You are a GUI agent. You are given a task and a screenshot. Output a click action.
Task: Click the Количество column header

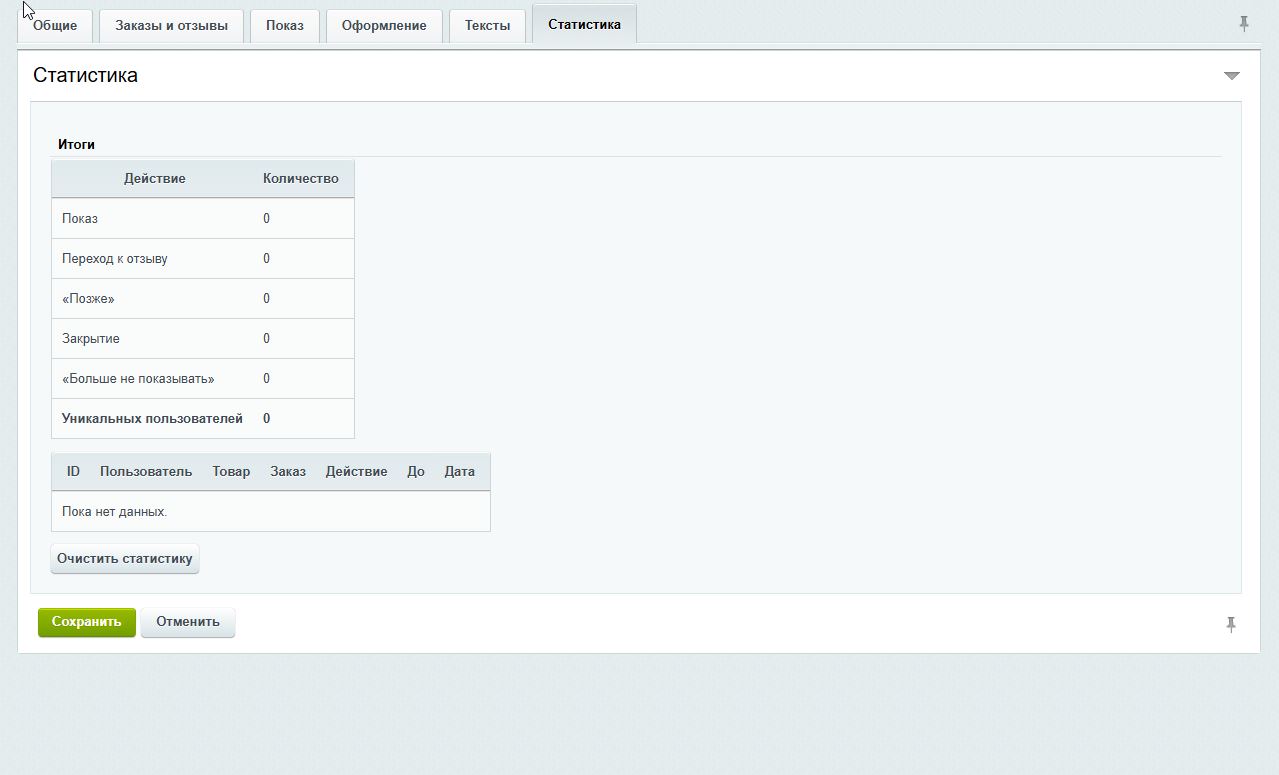[x=301, y=178]
